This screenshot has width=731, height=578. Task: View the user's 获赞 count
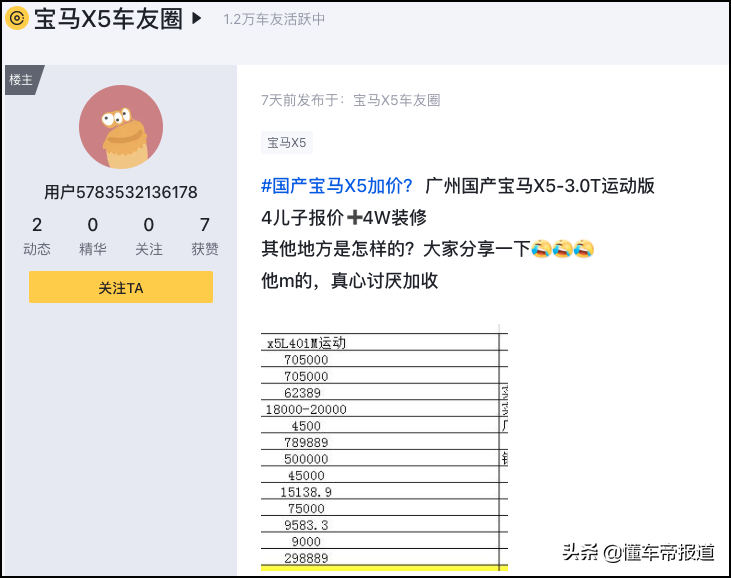click(x=205, y=236)
